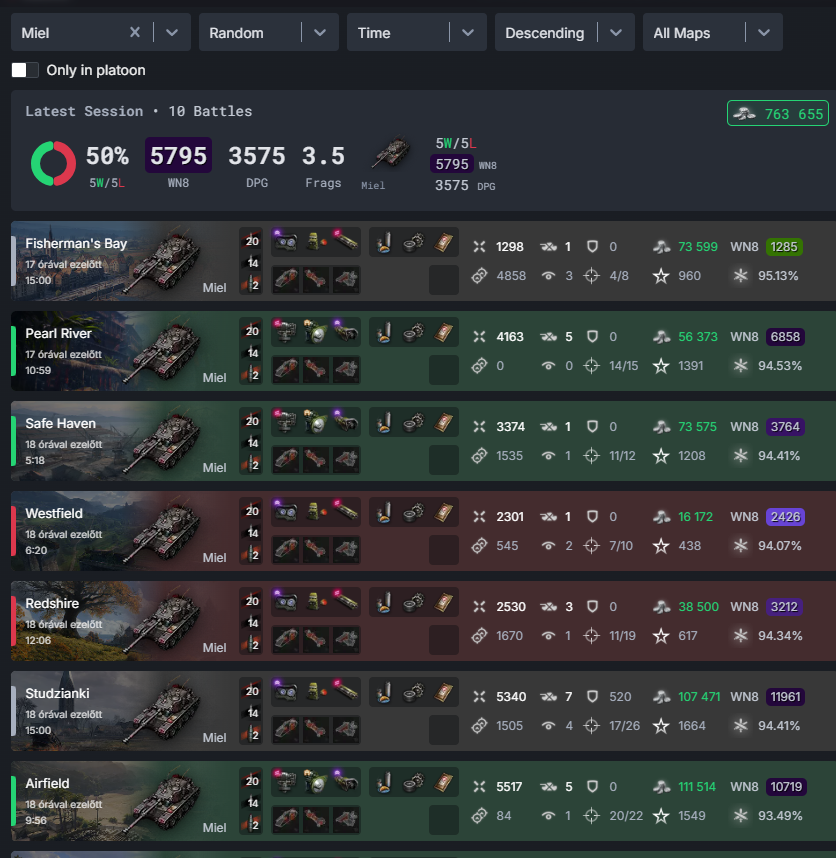
Task: Click the blocked shield icon in Fisherman's Bay row
Action: [x=592, y=247]
